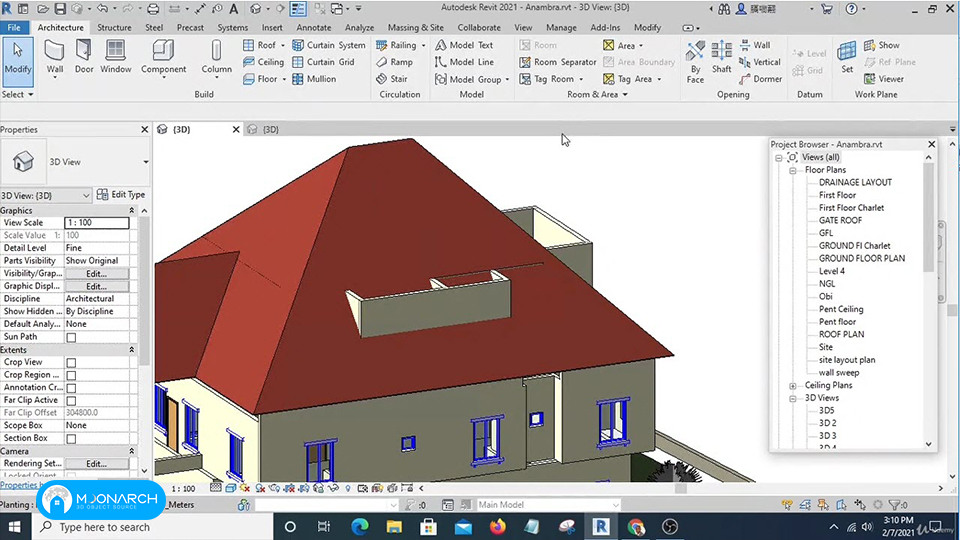Click the Windows search box on taskbar
The width and height of the screenshot is (960, 540).
point(153,527)
